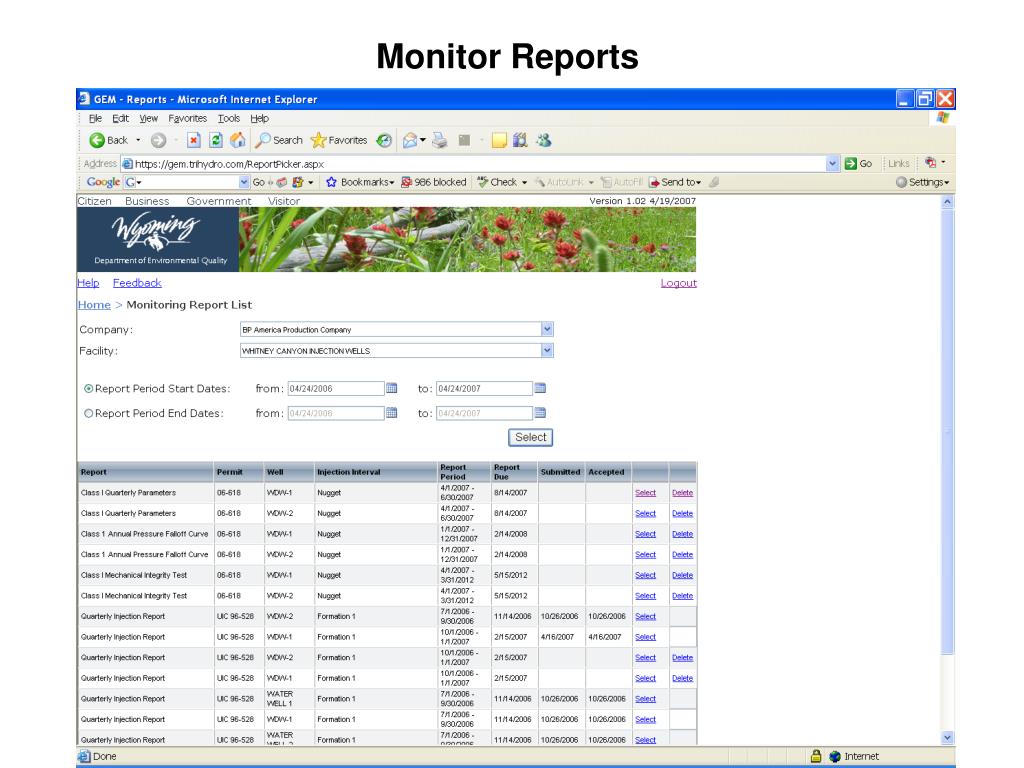
Task: Go to the browser Home page icon
Action: point(238,140)
